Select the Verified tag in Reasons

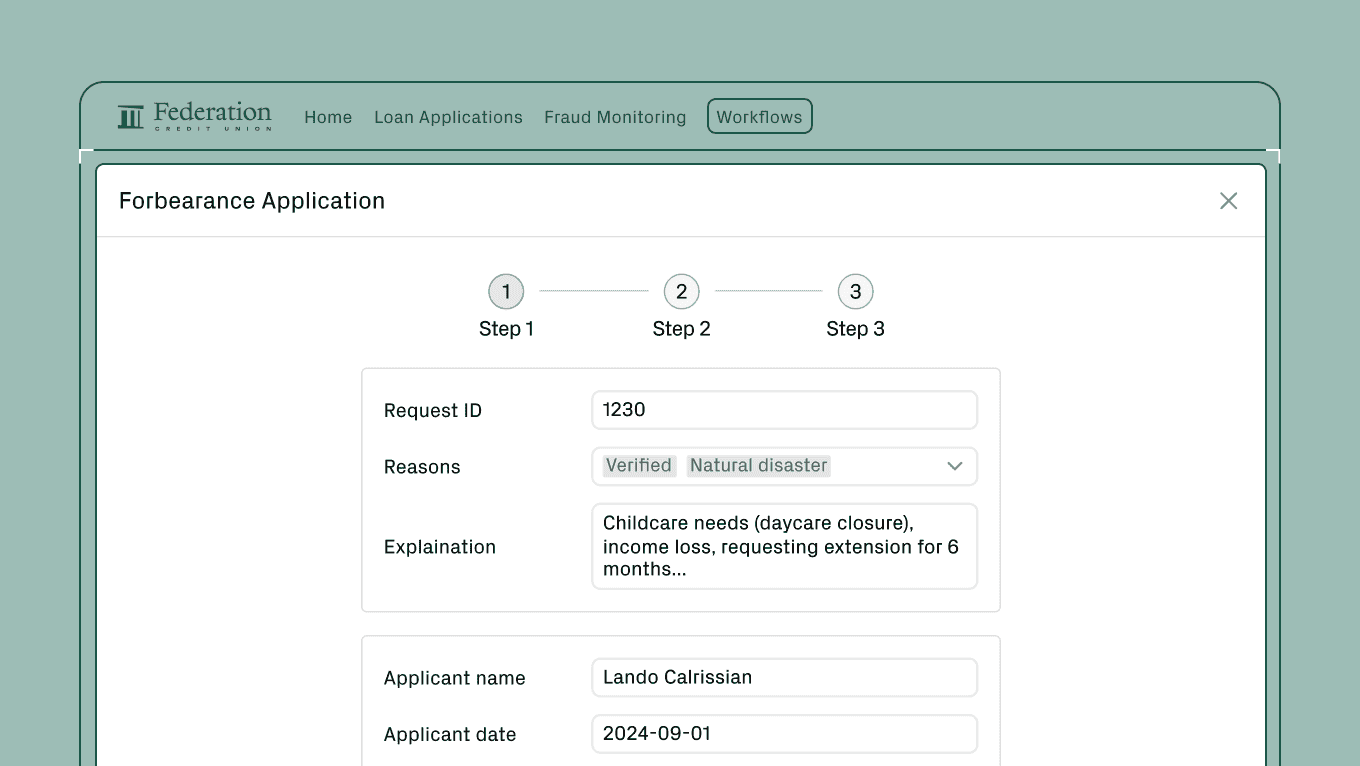click(x=638, y=465)
